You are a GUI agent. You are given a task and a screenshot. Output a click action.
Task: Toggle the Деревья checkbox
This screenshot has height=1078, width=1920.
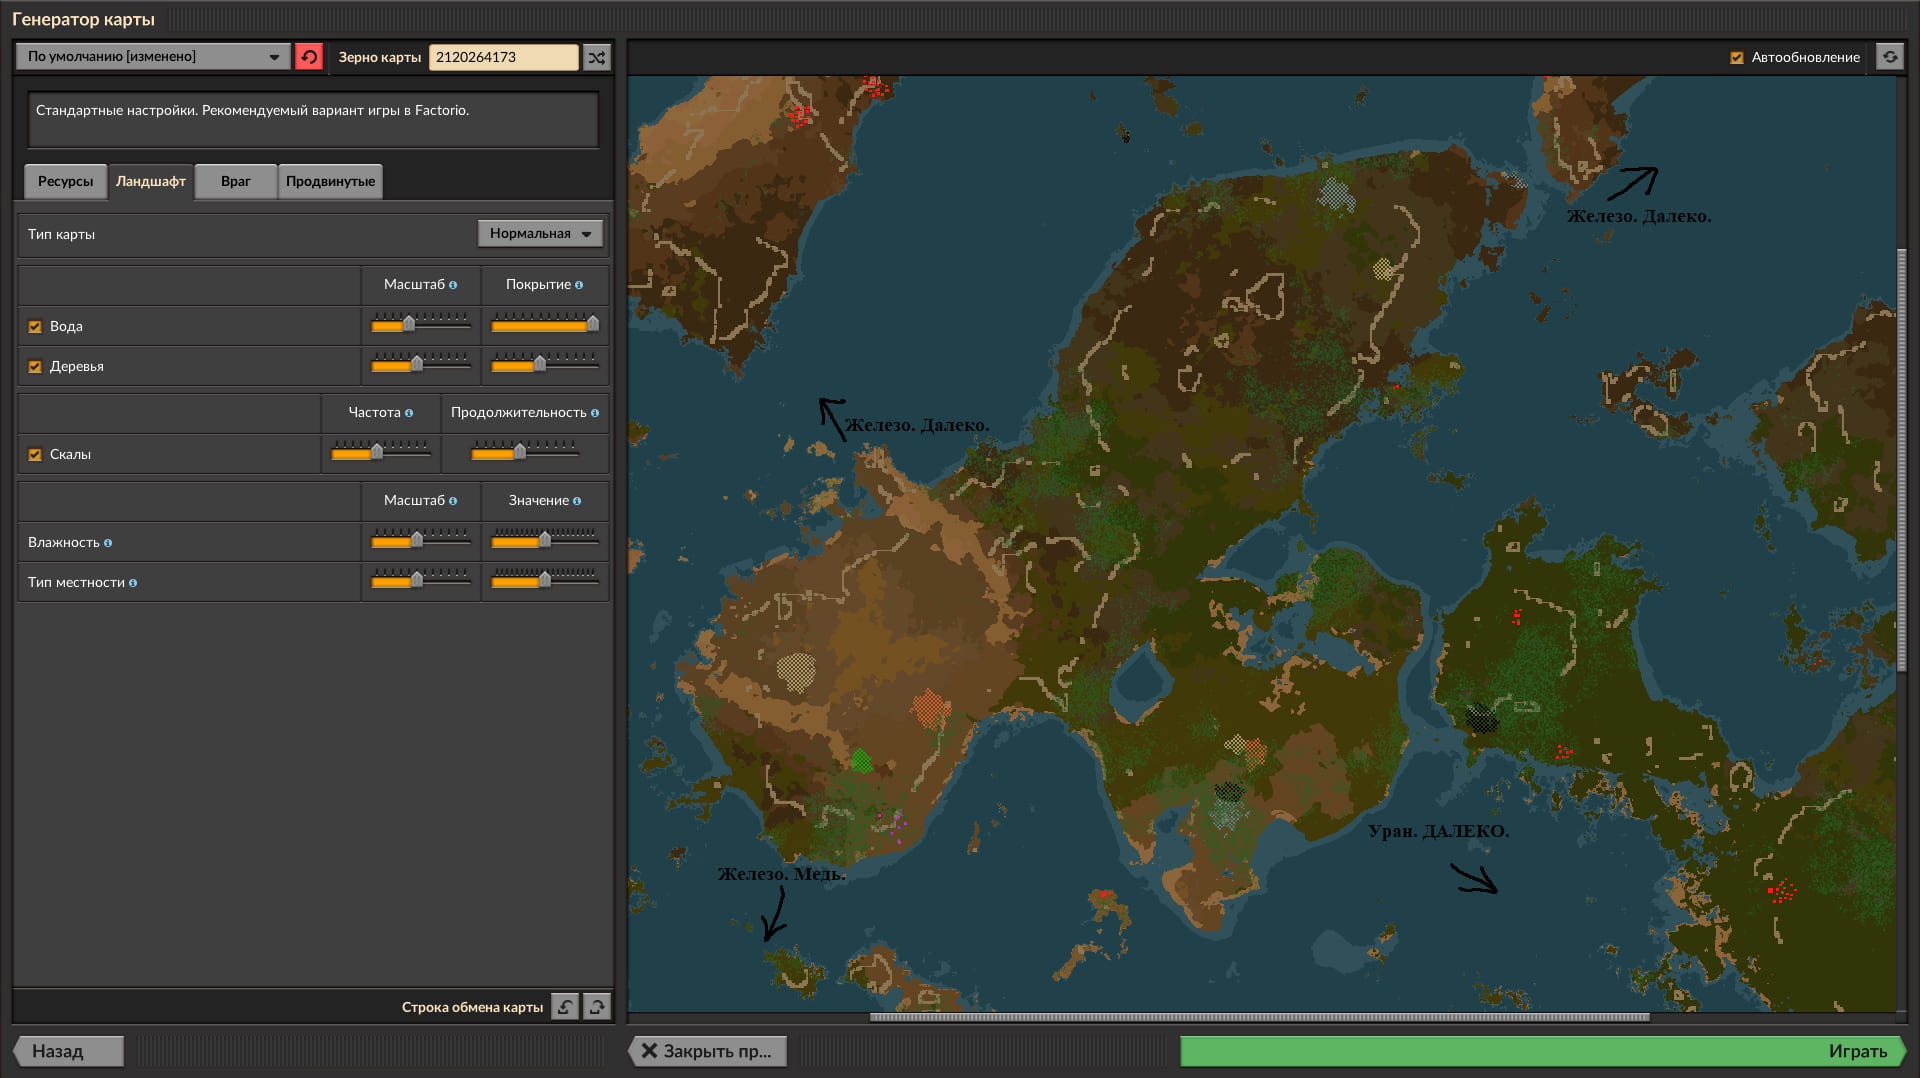tap(35, 367)
